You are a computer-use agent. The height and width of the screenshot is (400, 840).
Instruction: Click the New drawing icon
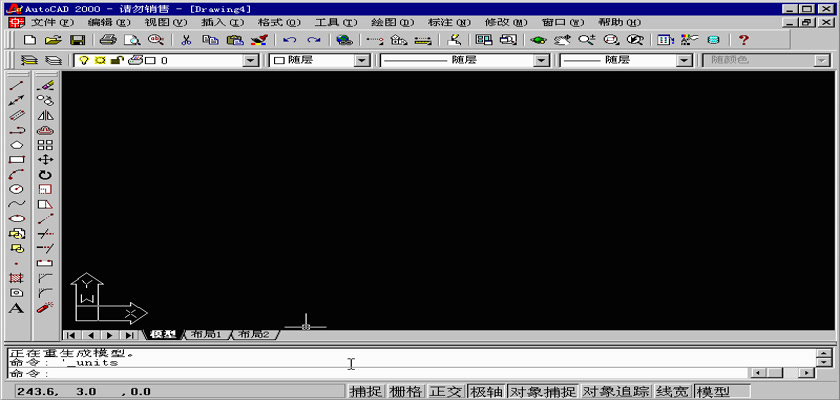coord(31,40)
